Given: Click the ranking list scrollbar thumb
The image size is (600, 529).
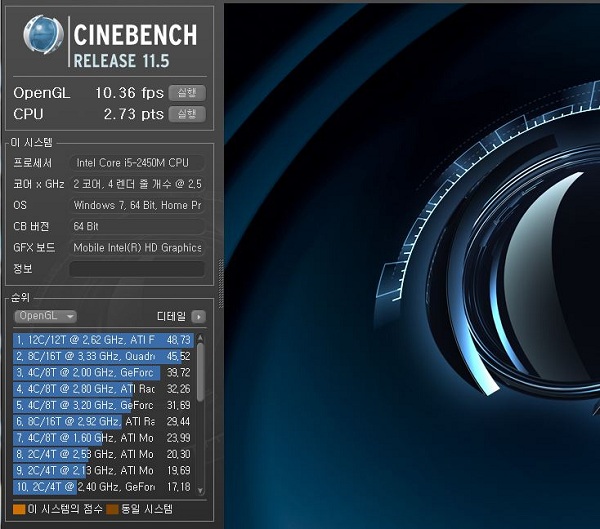Looking at the screenshot, I should [x=200, y=372].
